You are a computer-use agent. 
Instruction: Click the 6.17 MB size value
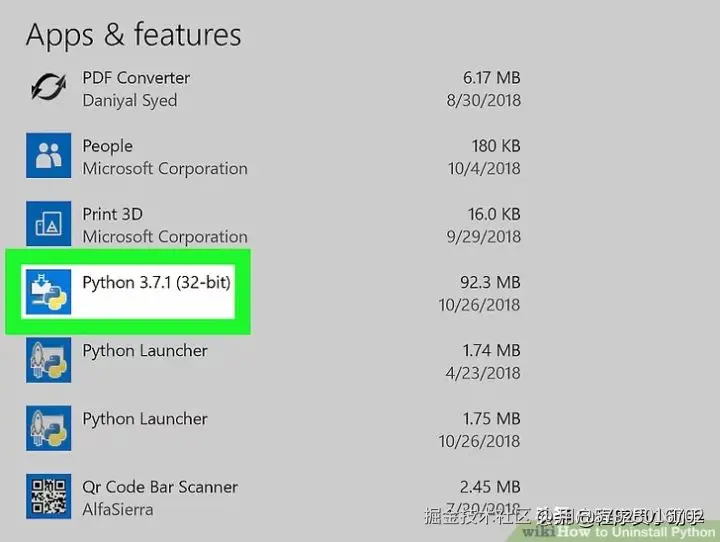tap(489, 78)
